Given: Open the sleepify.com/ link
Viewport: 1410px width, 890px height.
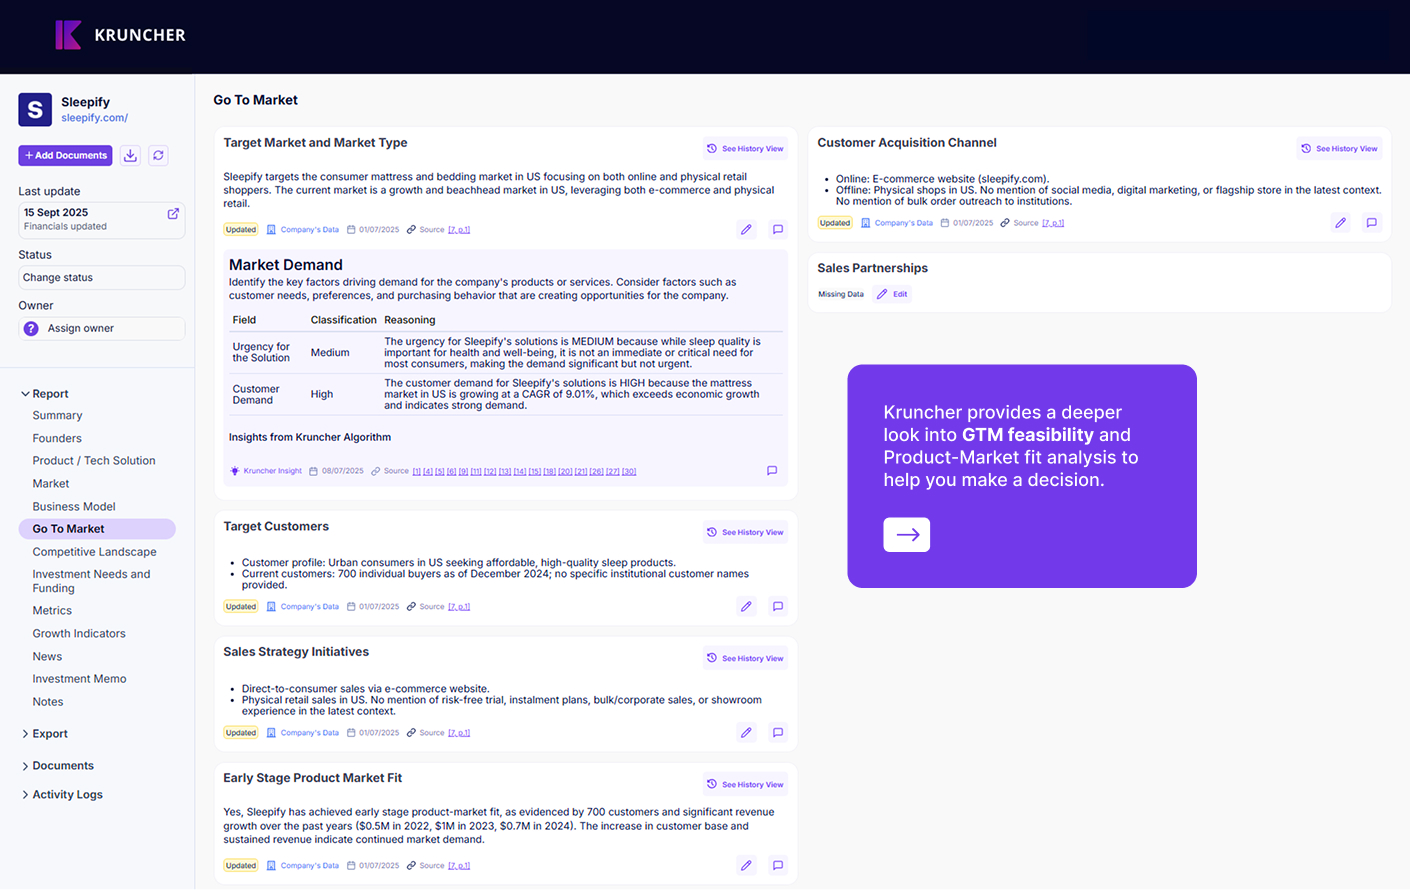Looking at the screenshot, I should 94,118.
